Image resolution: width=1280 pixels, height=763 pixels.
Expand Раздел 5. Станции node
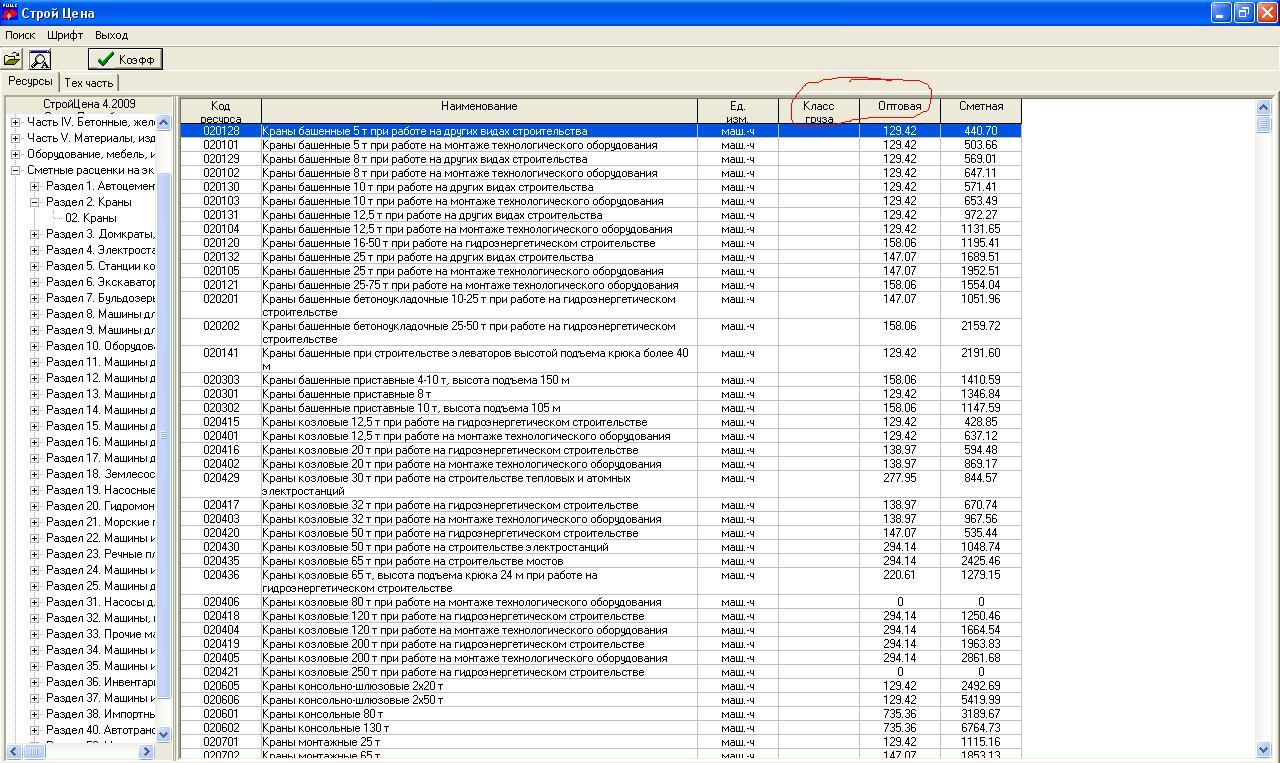coord(34,266)
